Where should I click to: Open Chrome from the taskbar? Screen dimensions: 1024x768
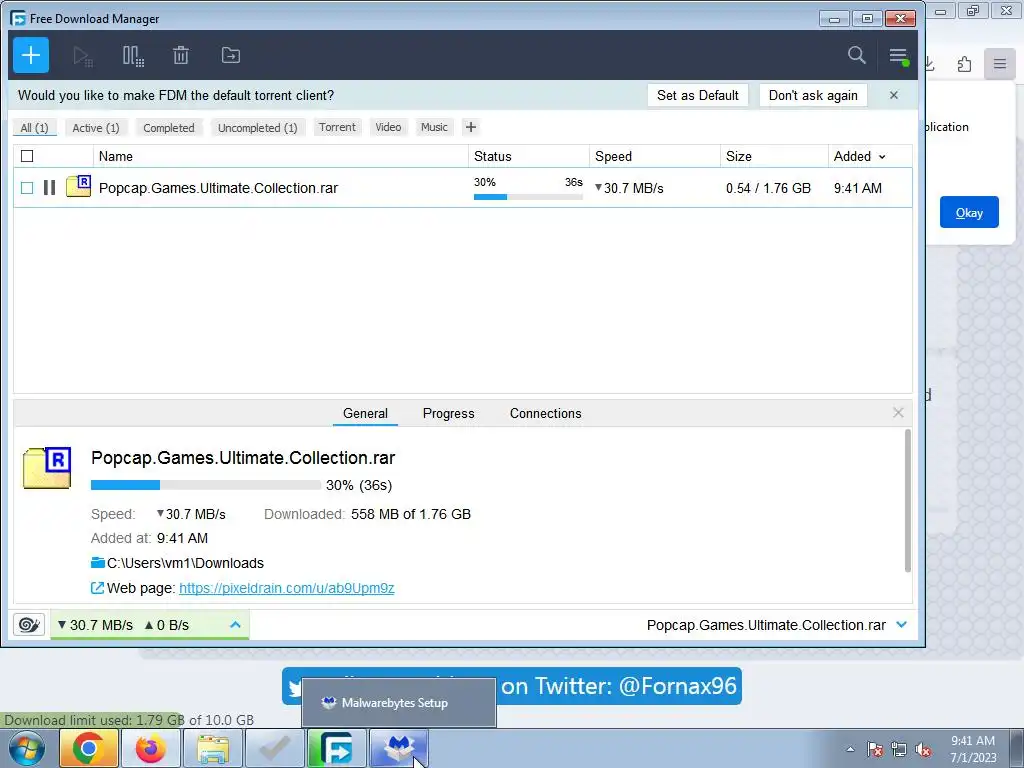(x=89, y=748)
